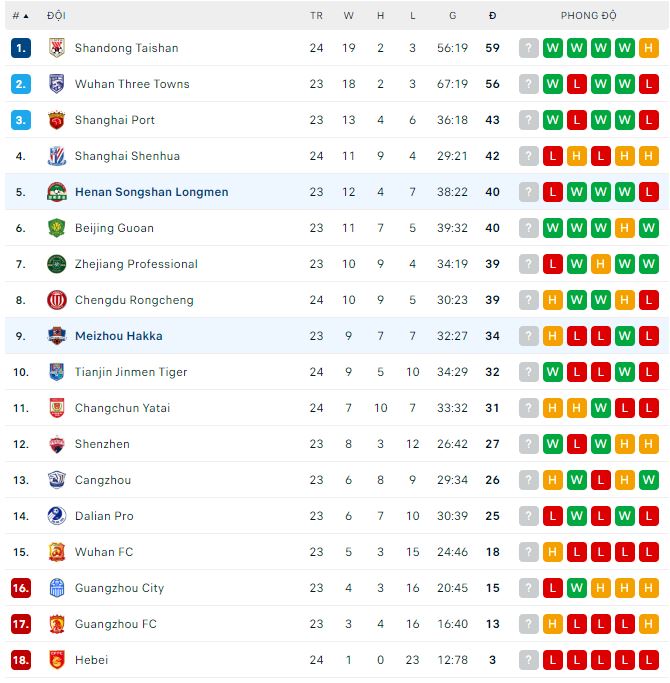The image size is (670, 683).
Task: Click Shanghai Shenhua's first red L badge
Action: pyautogui.click(x=553, y=156)
